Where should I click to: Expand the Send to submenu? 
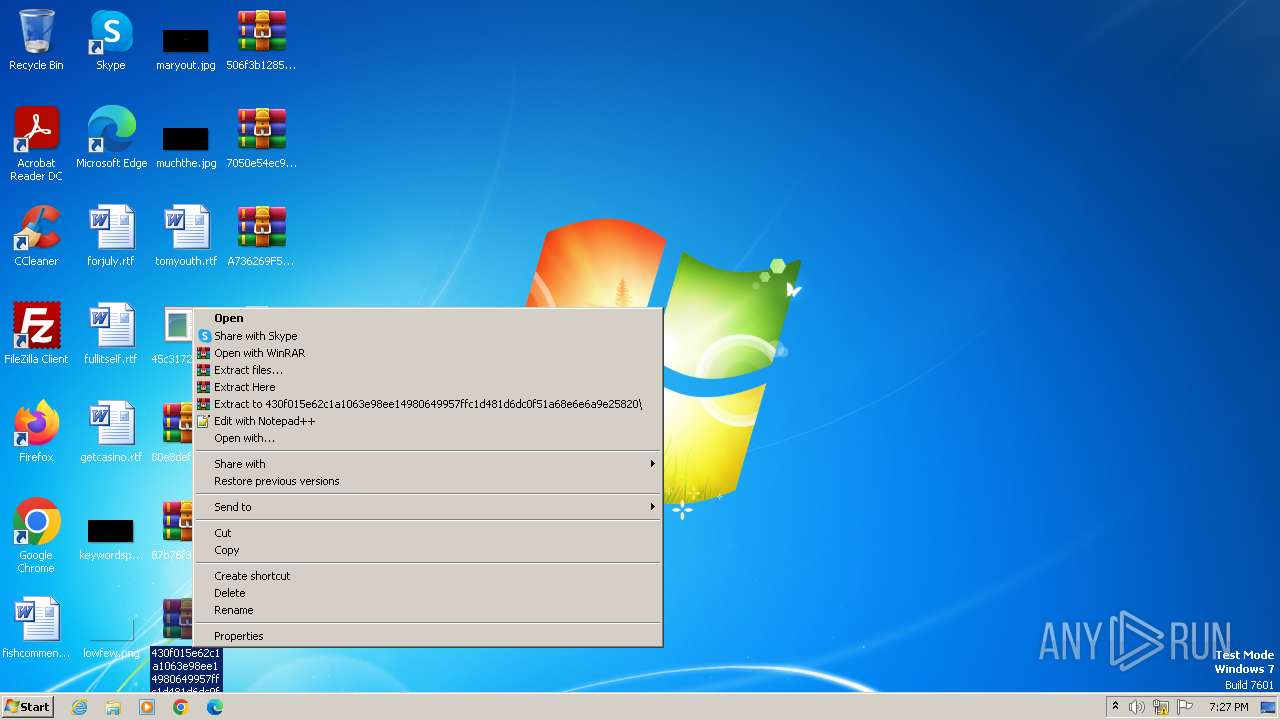coord(428,507)
